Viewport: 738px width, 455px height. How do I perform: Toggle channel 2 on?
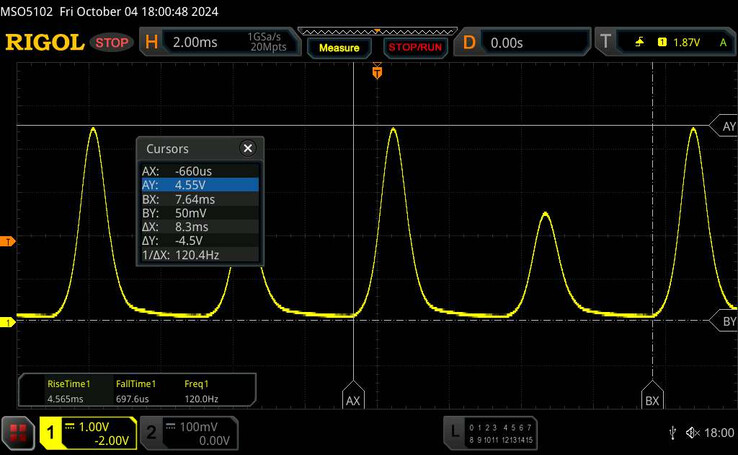tap(150, 432)
